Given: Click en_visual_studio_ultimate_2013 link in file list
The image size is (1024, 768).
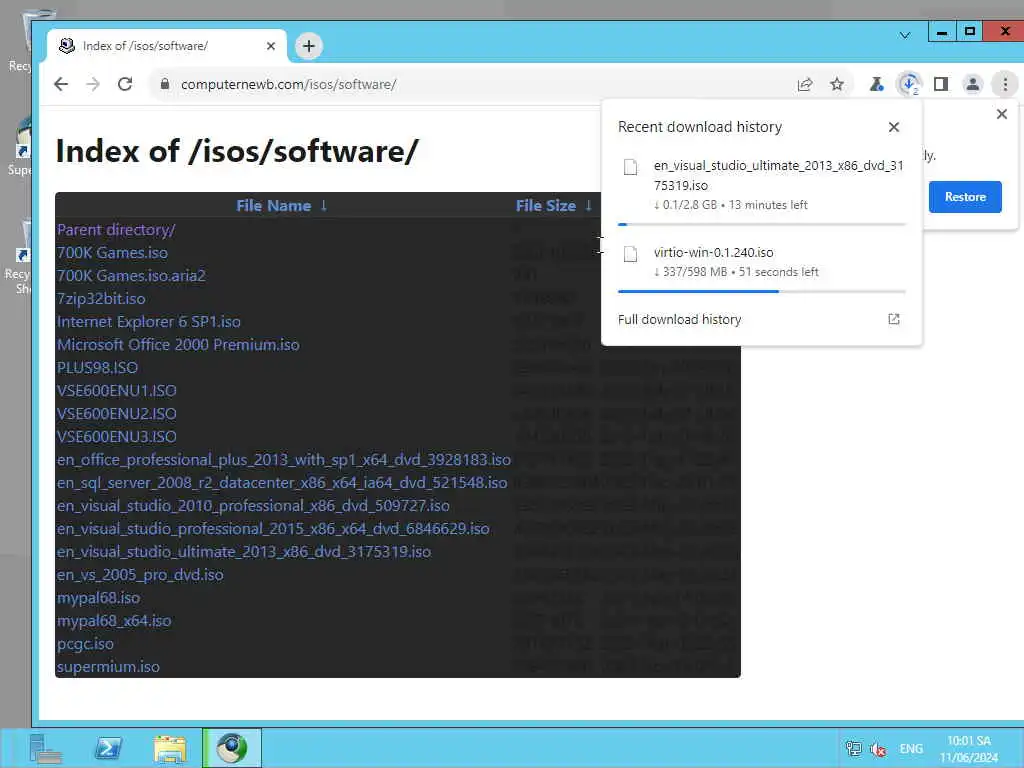Looking at the screenshot, I should 244,552.
